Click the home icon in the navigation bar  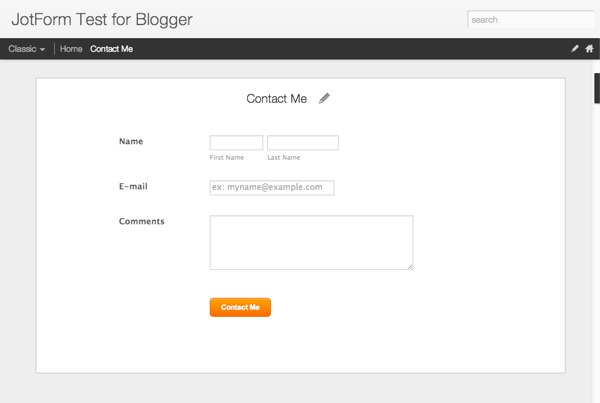tap(590, 48)
